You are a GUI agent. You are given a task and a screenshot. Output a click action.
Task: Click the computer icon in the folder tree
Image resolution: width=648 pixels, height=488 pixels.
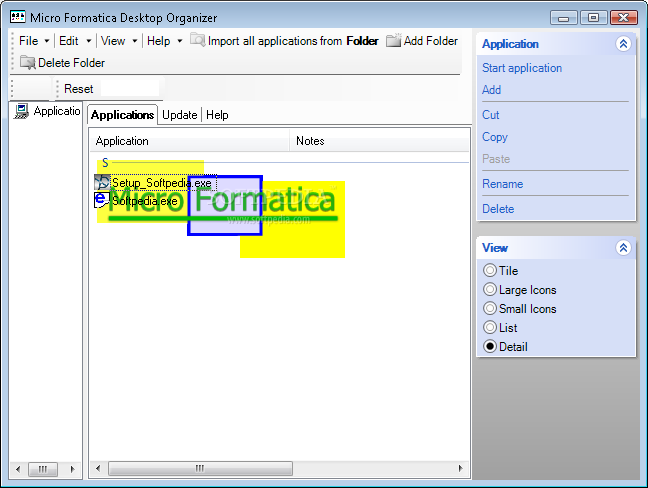(21, 111)
